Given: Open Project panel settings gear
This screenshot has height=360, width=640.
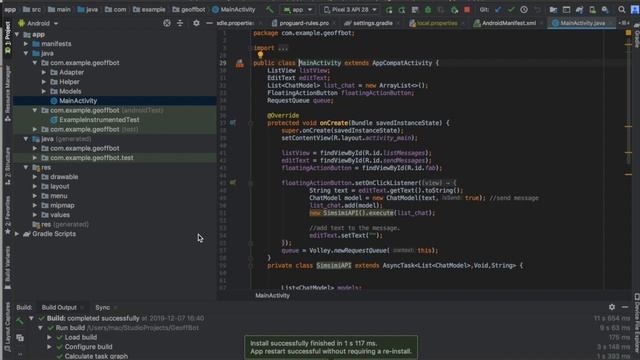Looking at the screenshot, I should 196,23.
